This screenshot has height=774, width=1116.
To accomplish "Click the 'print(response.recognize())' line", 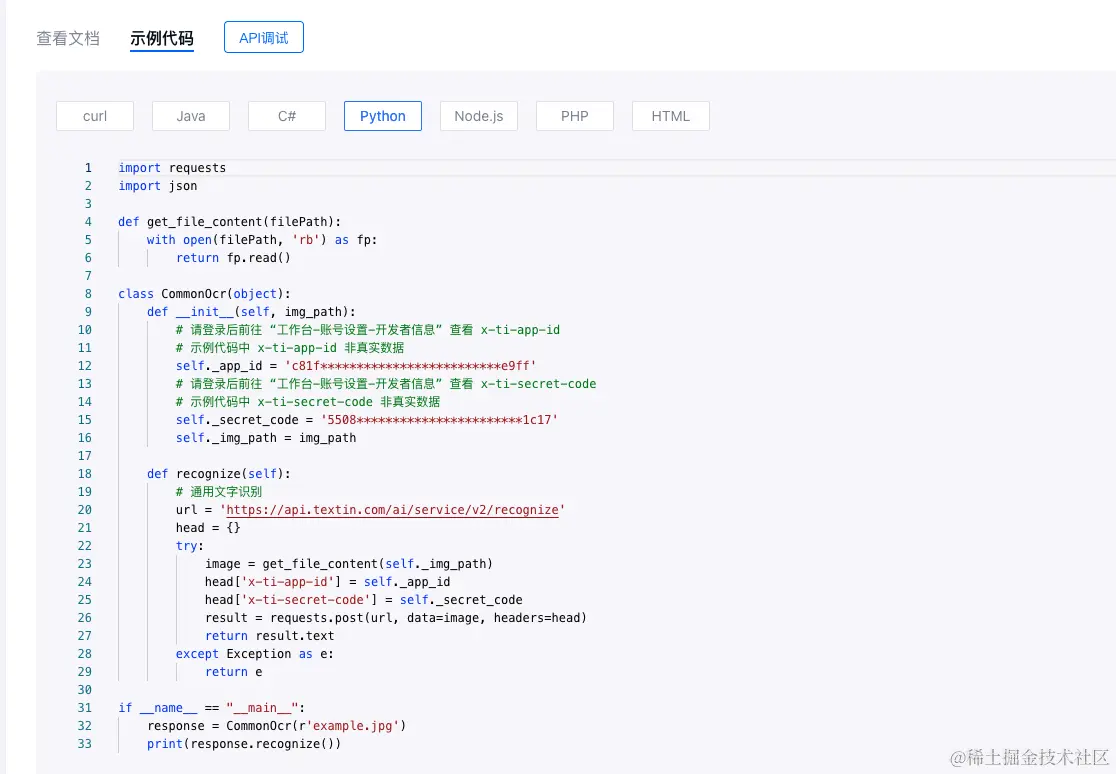I will coord(244,744).
